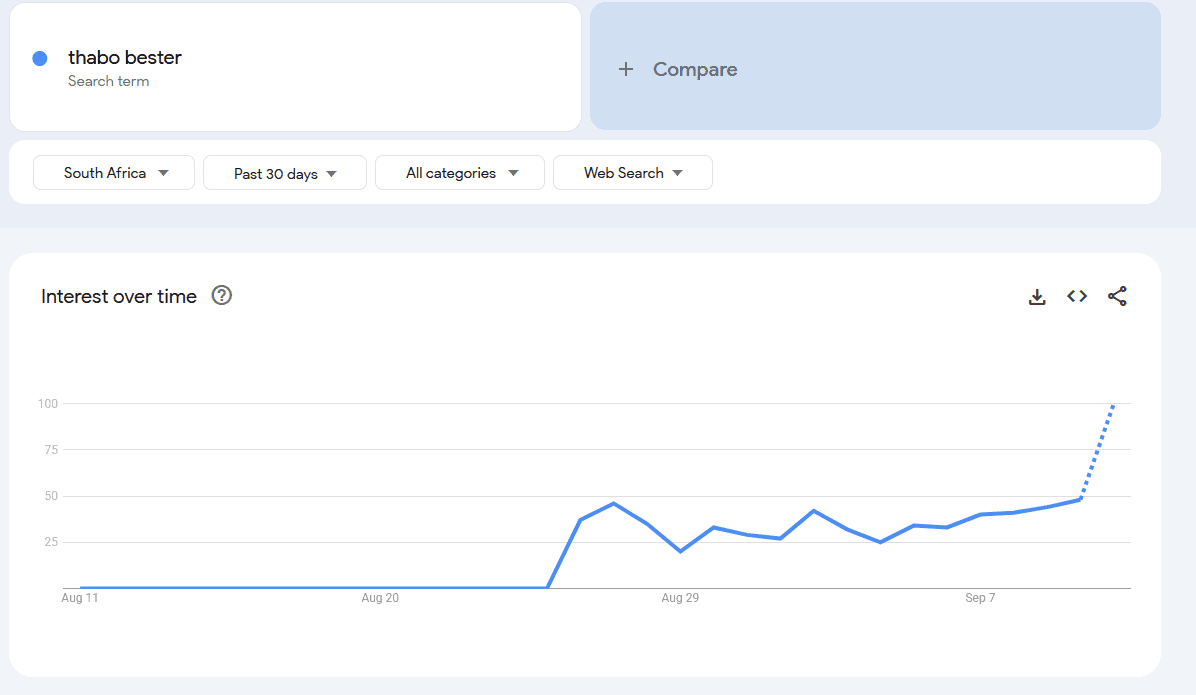Select the Aug 11 date label
The image size is (1196, 695).
pos(80,598)
